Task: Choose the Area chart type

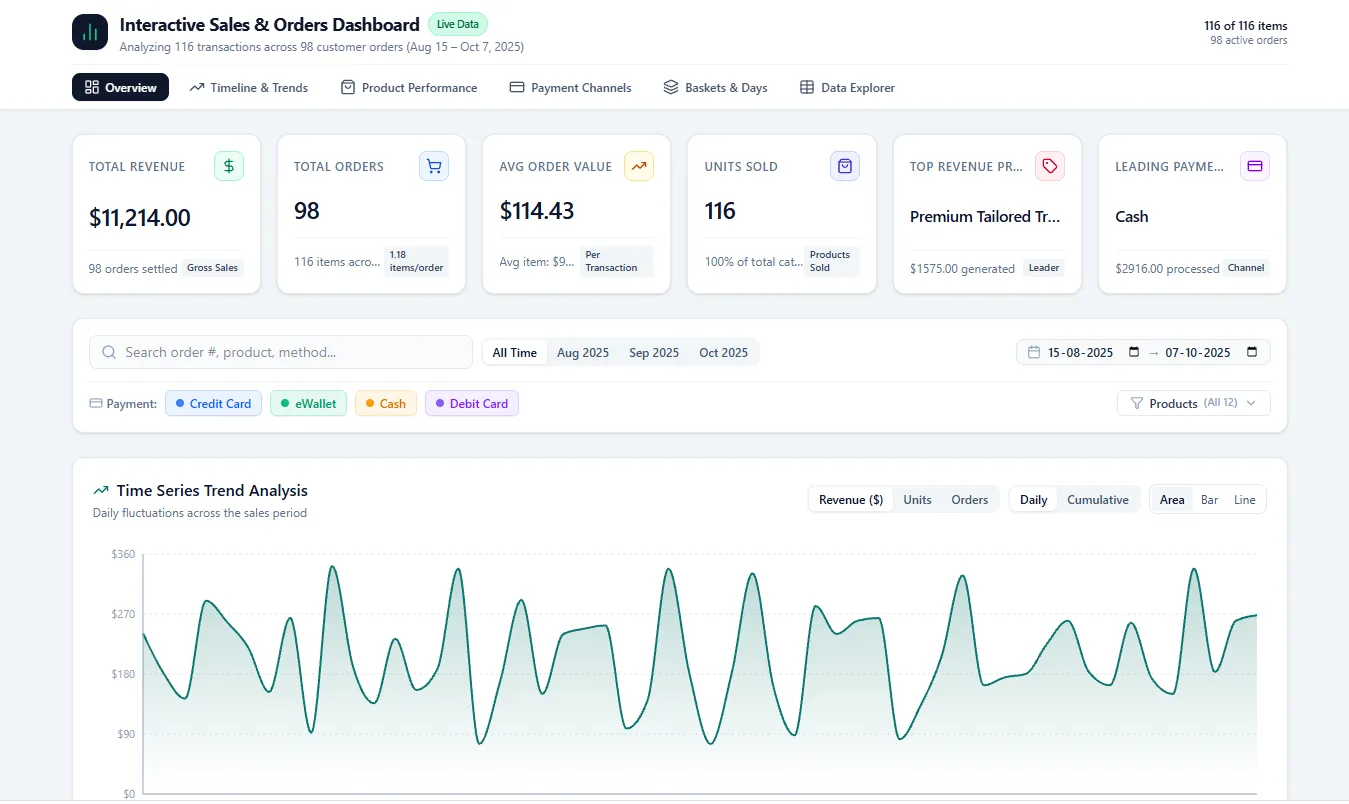Action: coord(1172,499)
